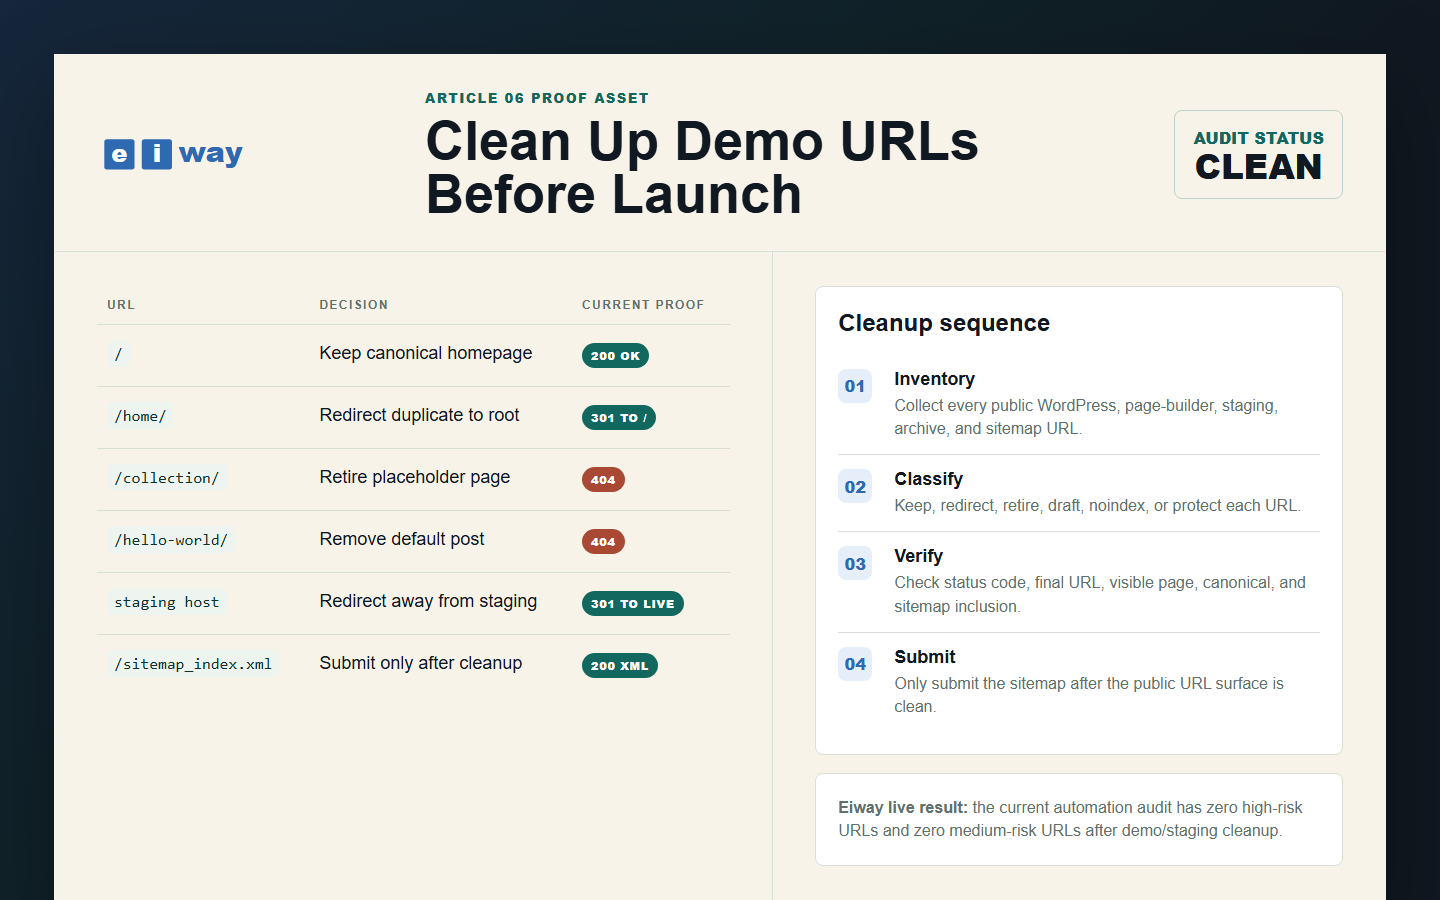Click 'Remove default post' decision
Screen dimensions: 1440x900
click(x=402, y=539)
